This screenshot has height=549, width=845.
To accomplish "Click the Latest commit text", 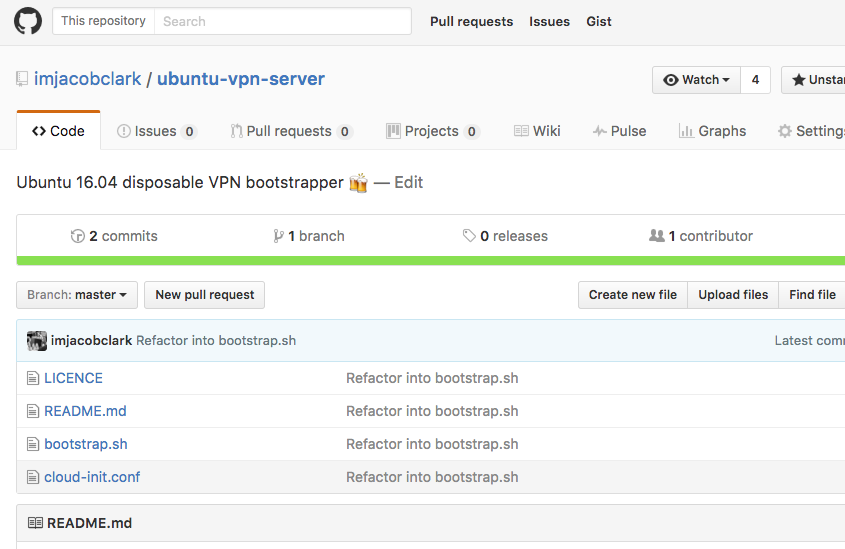I will 809,340.
